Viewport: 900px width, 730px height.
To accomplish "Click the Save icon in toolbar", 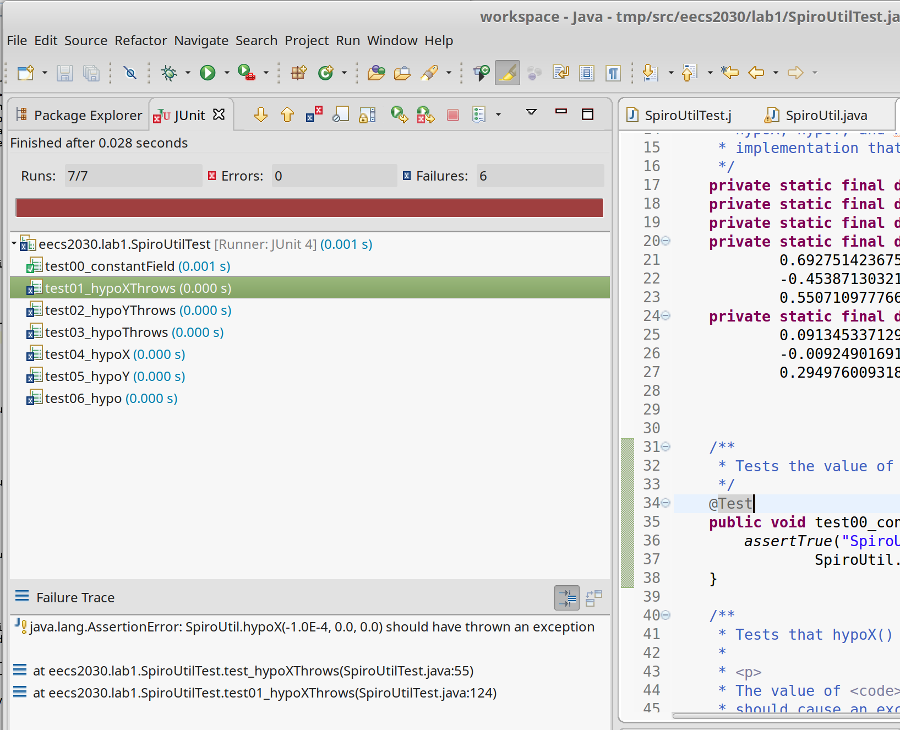I will click(64, 73).
